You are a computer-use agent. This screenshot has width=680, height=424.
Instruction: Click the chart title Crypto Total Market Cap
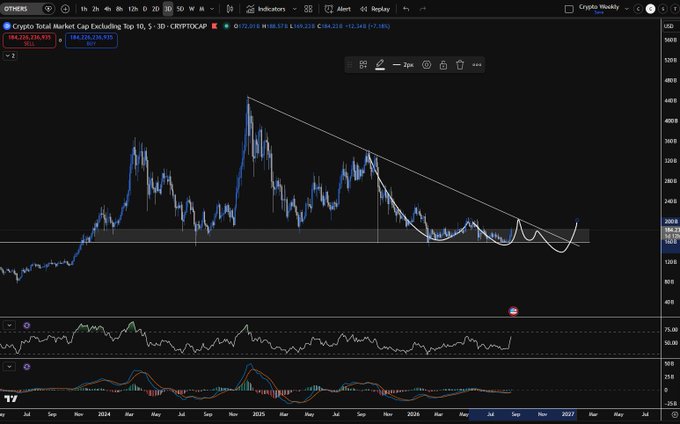tap(110, 26)
